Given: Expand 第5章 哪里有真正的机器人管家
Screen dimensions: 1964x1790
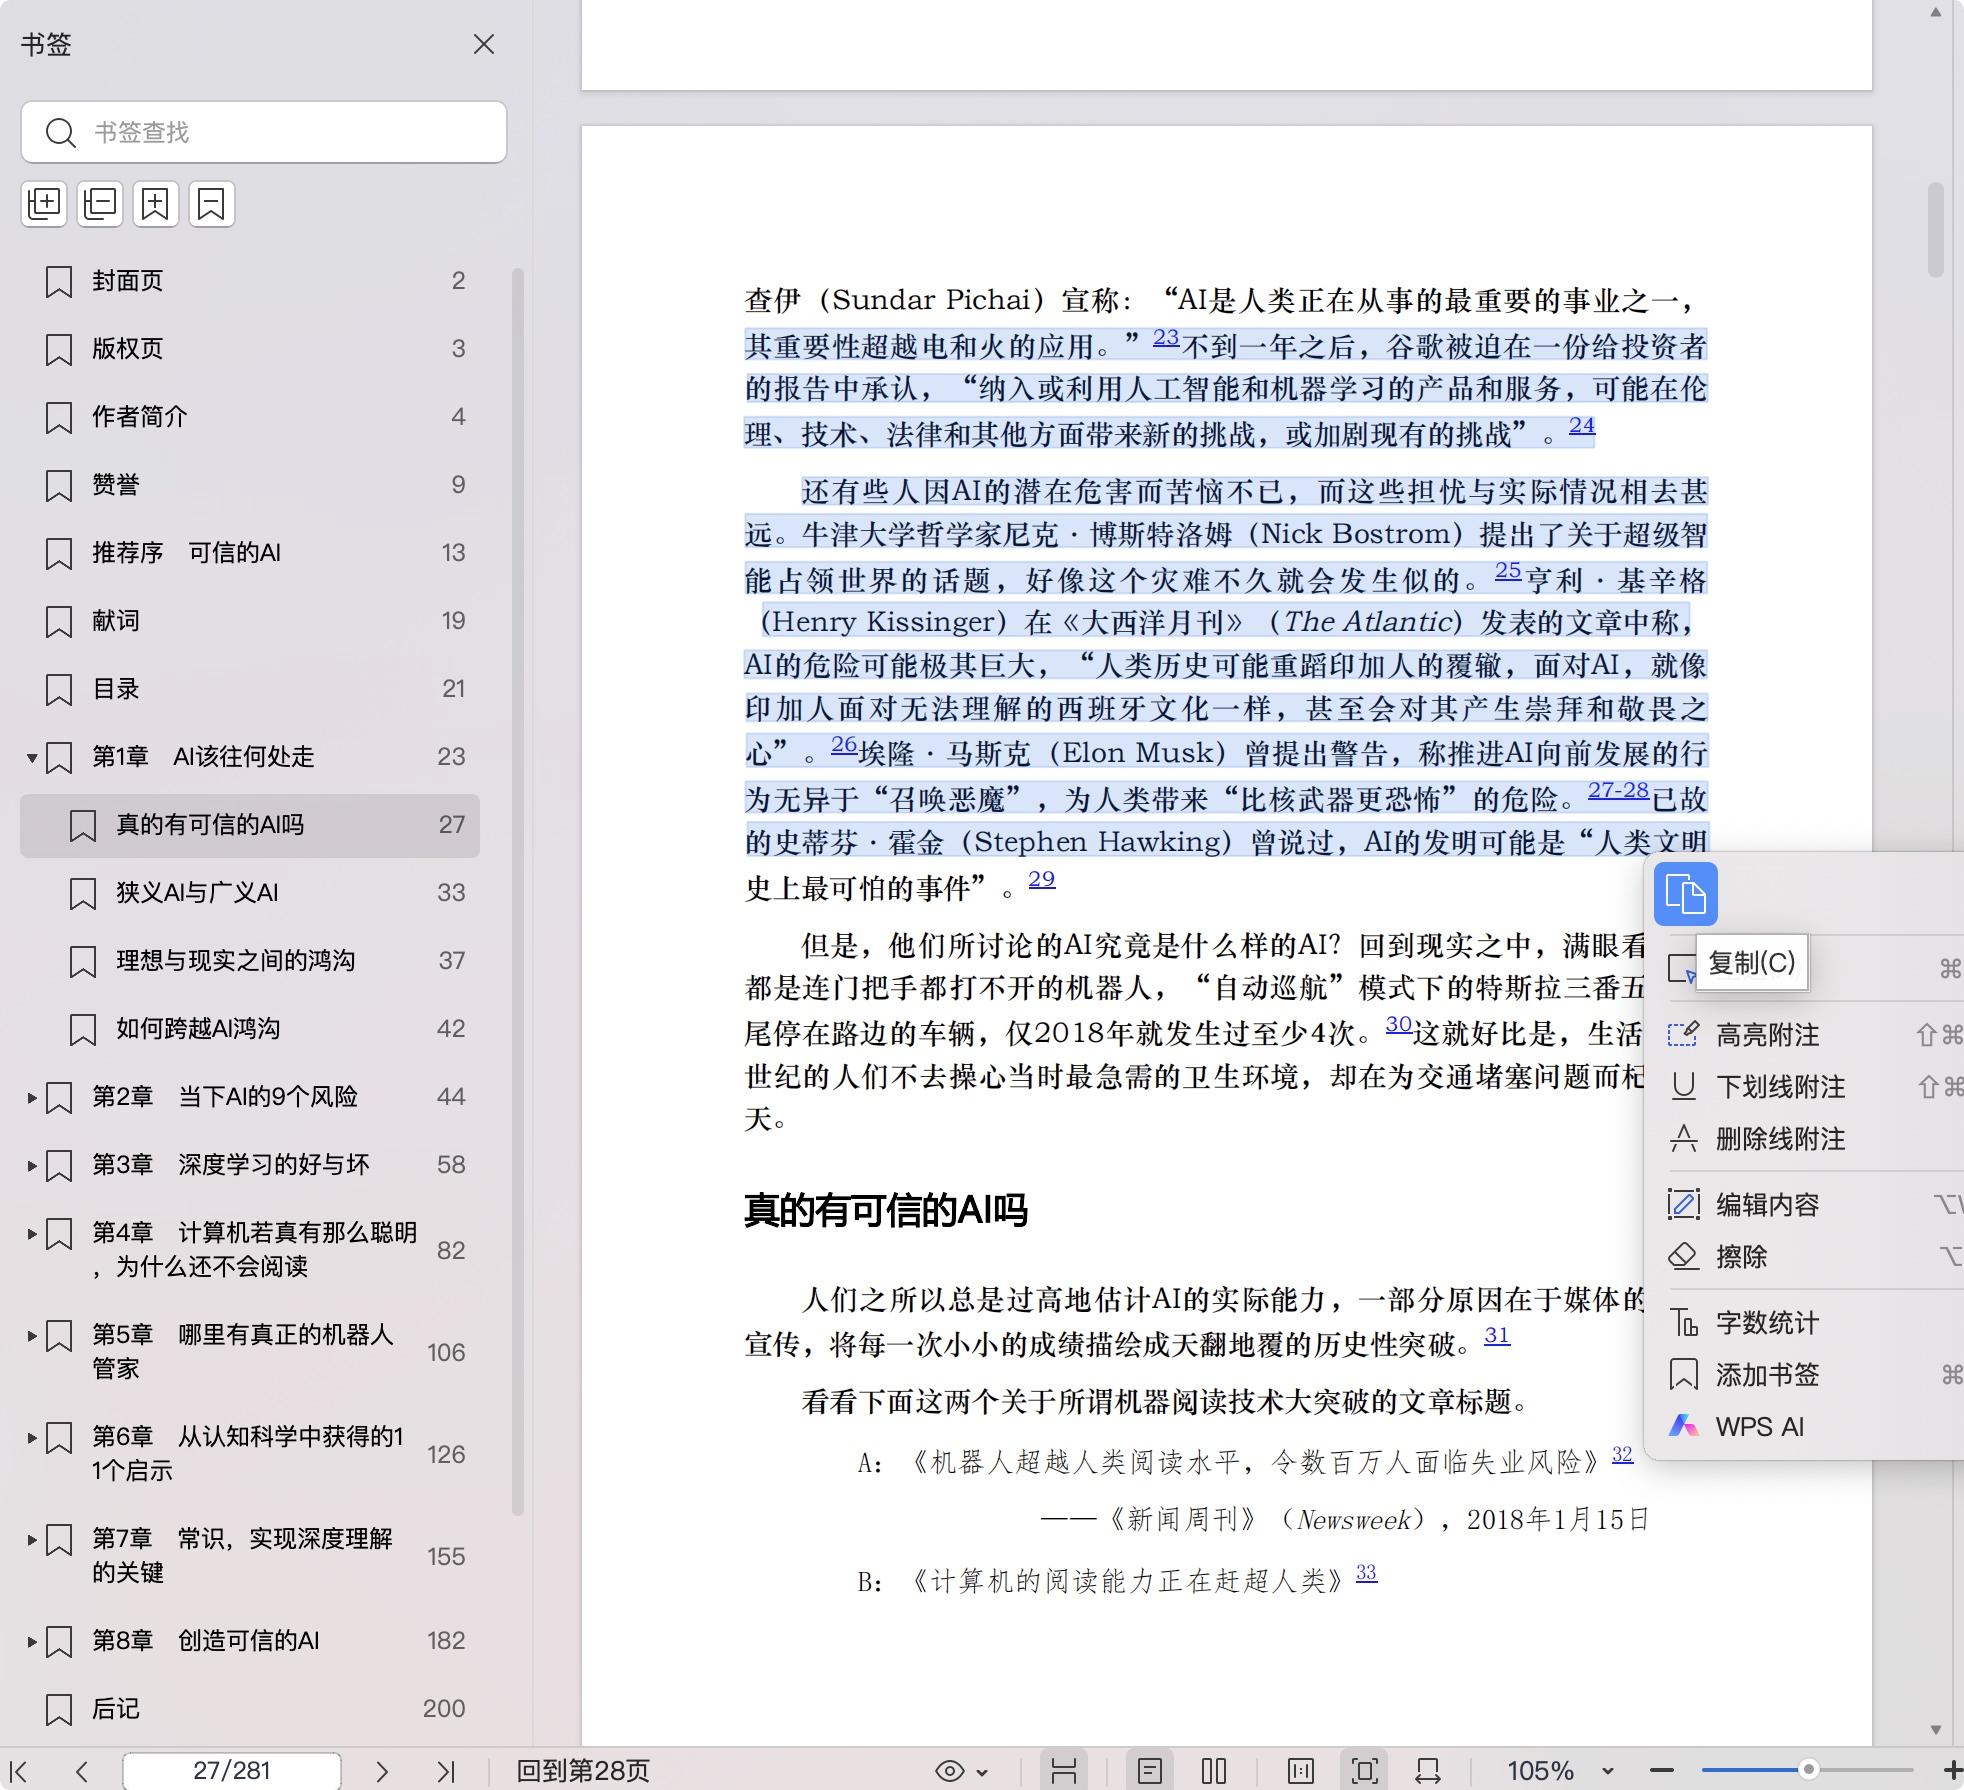Looking at the screenshot, I should pos(32,1336).
